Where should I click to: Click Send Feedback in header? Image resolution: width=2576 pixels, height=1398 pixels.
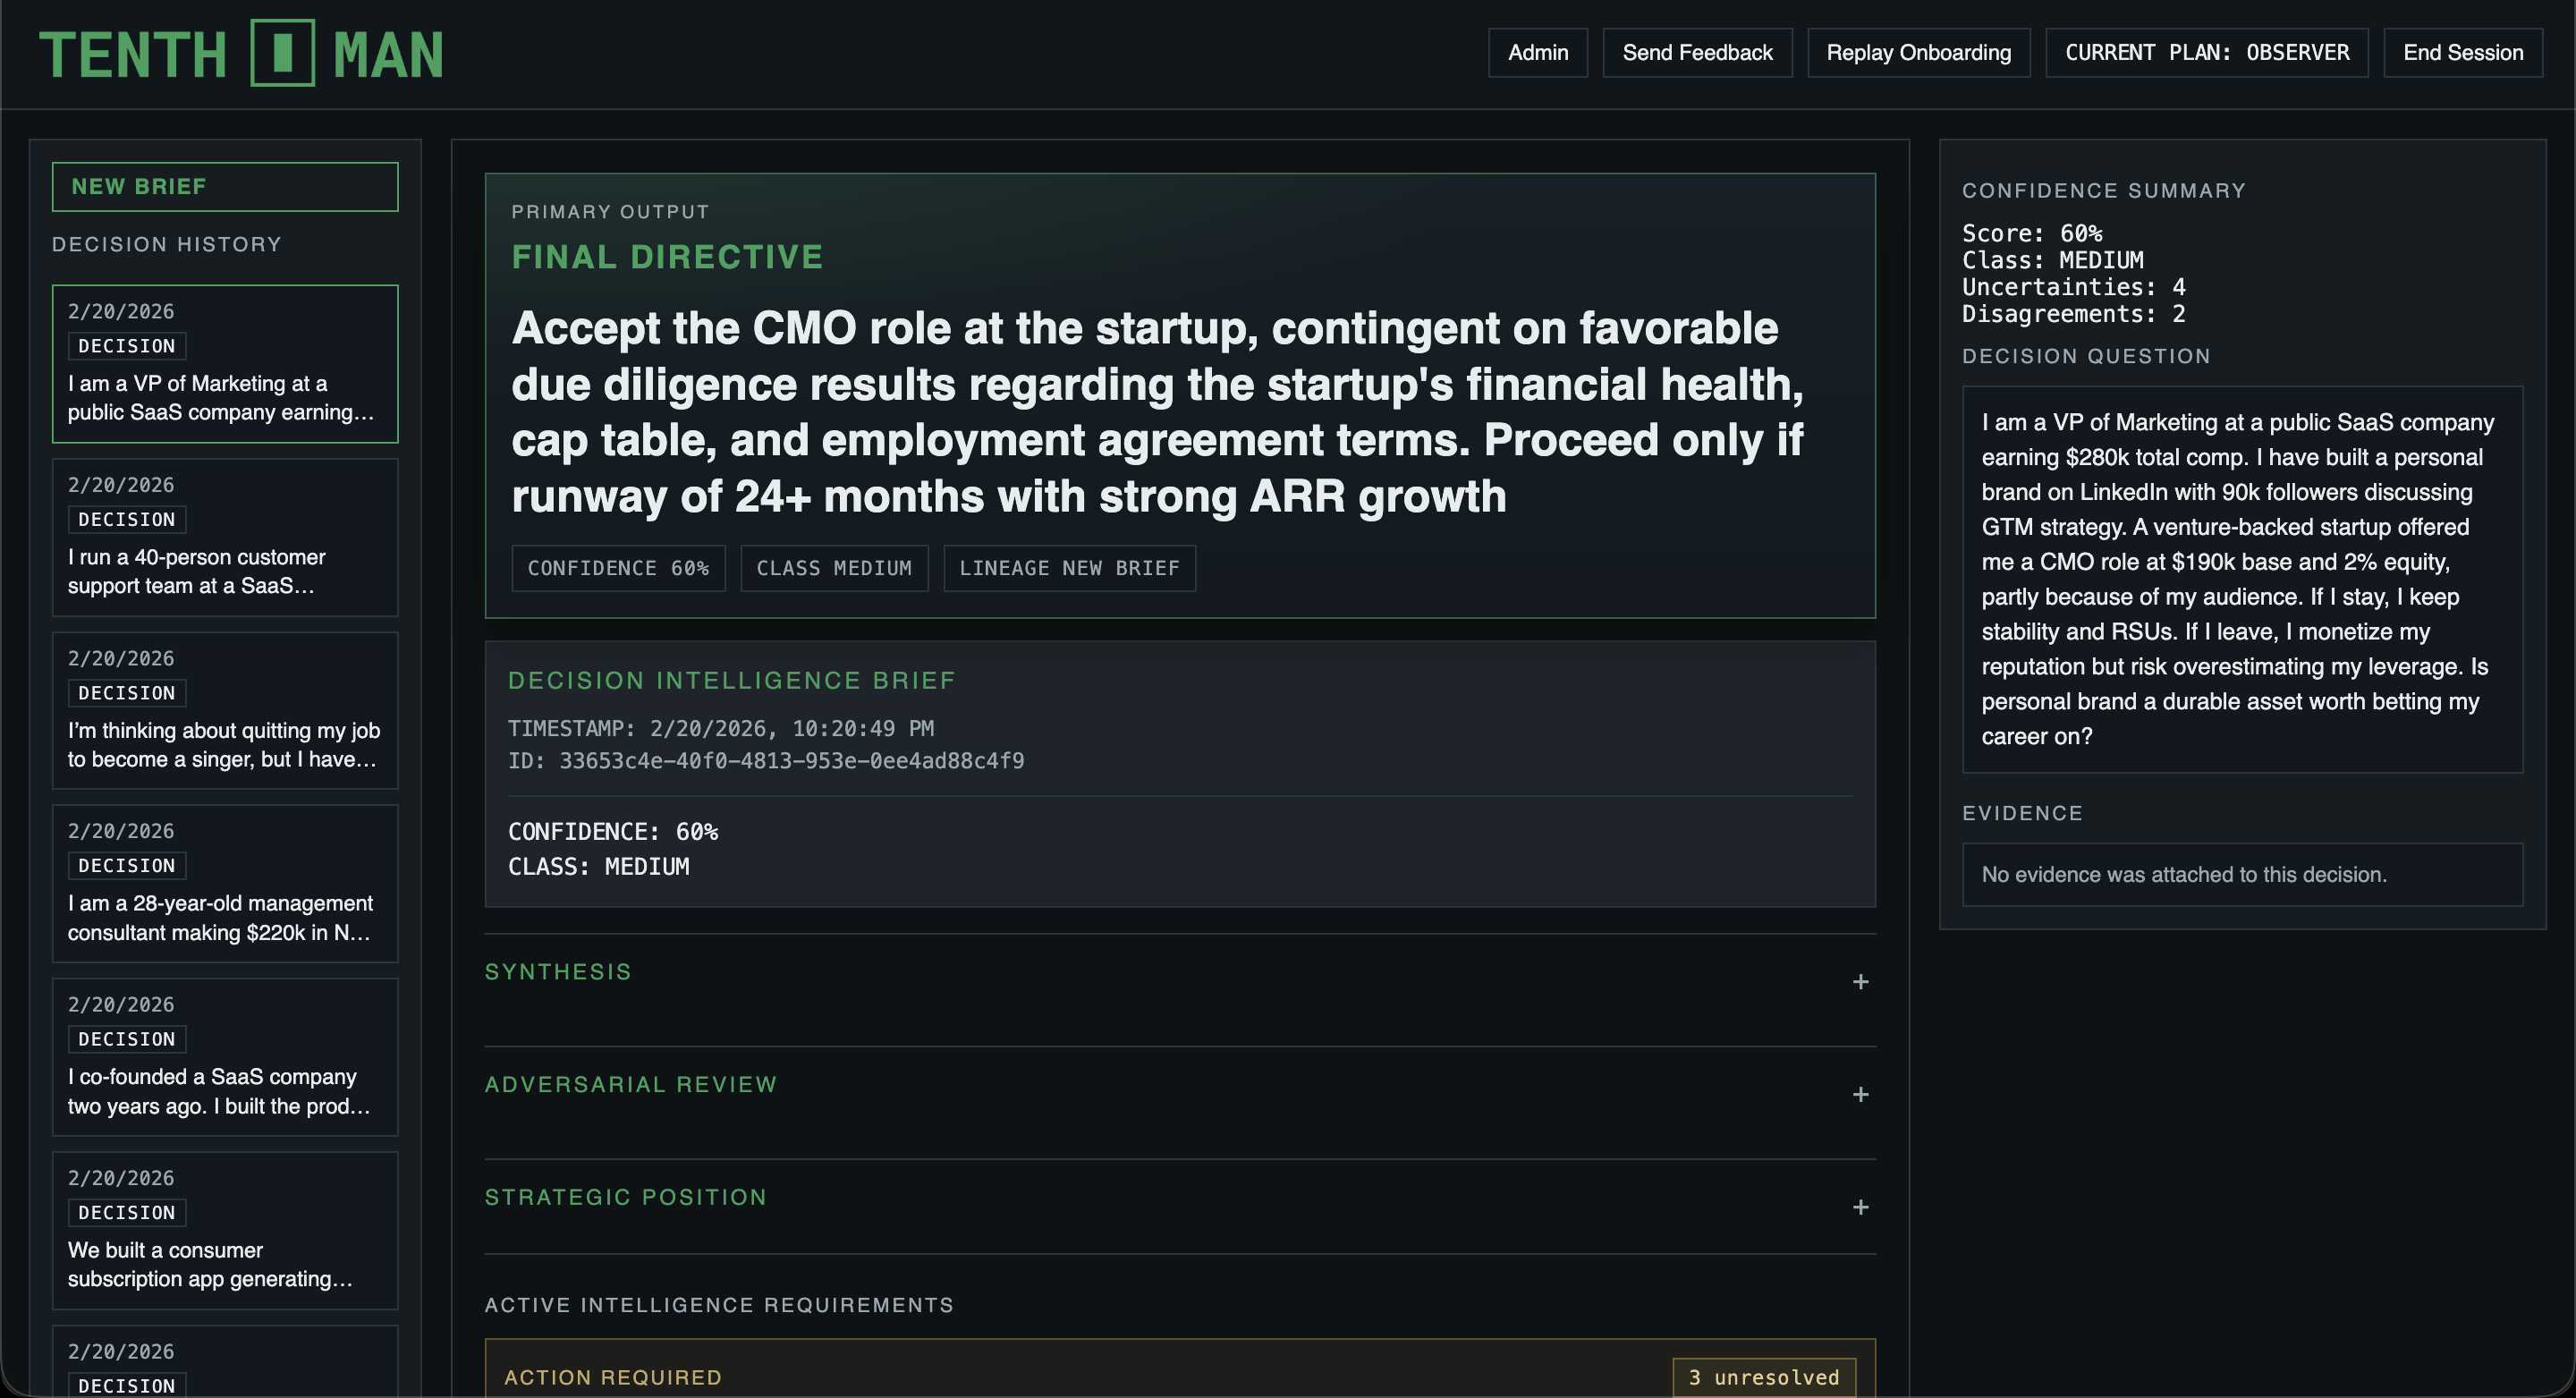1697,53
